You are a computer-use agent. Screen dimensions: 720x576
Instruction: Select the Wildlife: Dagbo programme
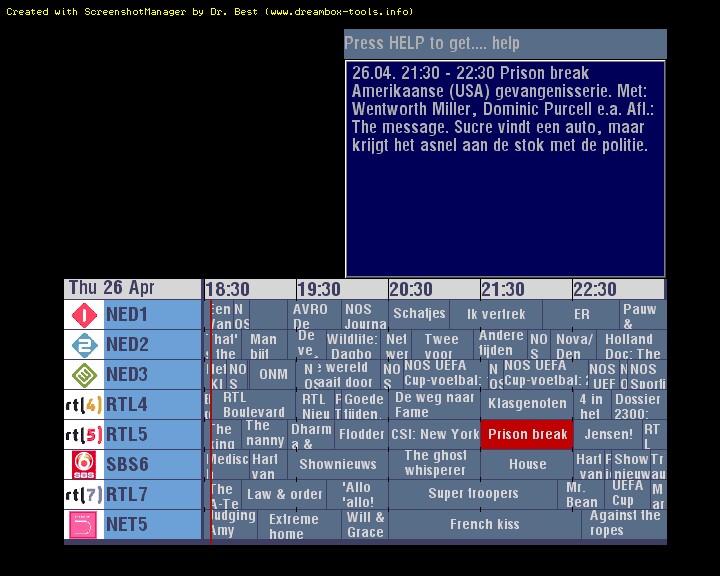pos(353,344)
